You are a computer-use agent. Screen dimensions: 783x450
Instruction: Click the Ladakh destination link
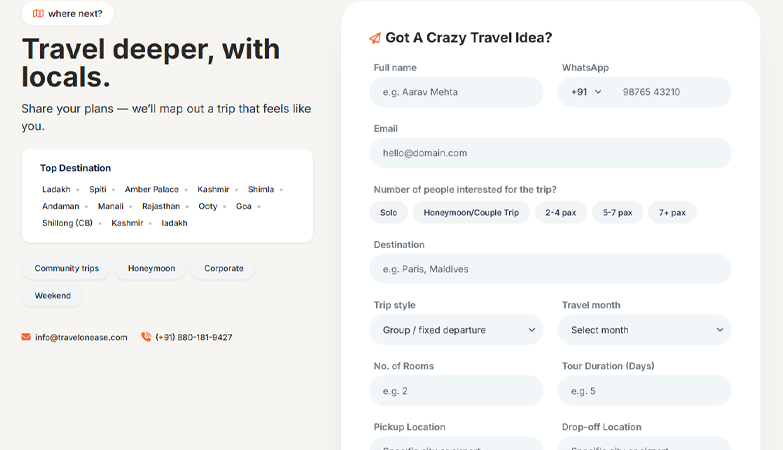click(x=56, y=189)
